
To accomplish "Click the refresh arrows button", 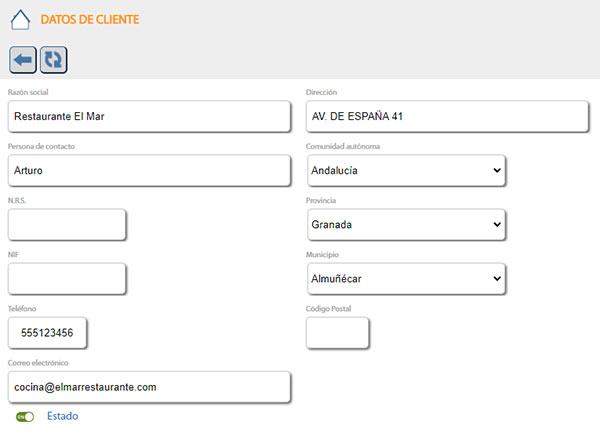I will (54, 60).
